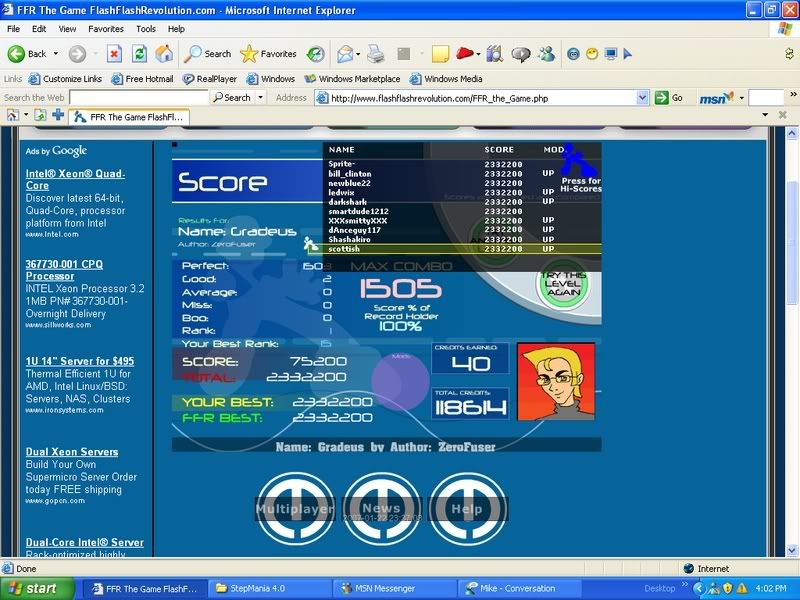The image size is (800, 600).
Task: Click inside the Search the Web field
Action: tap(105, 98)
